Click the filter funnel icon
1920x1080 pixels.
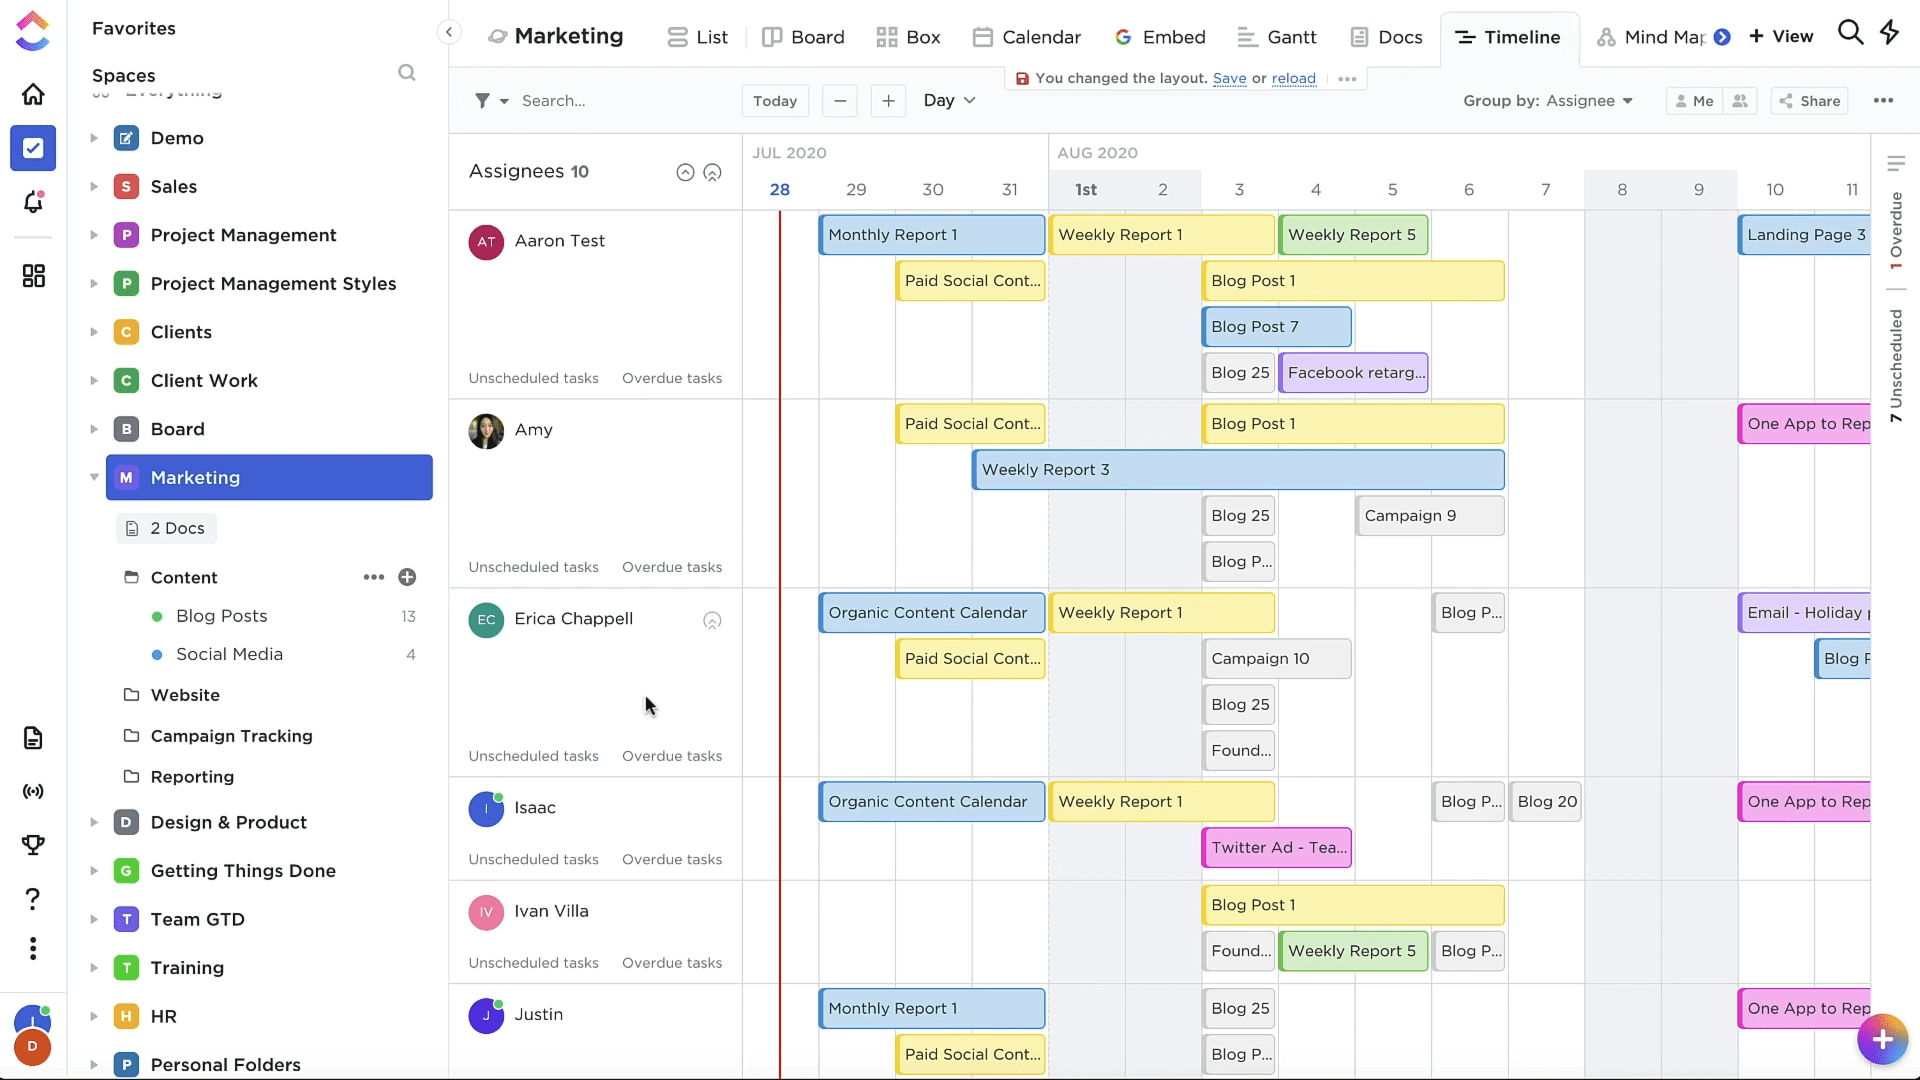pyautogui.click(x=483, y=101)
